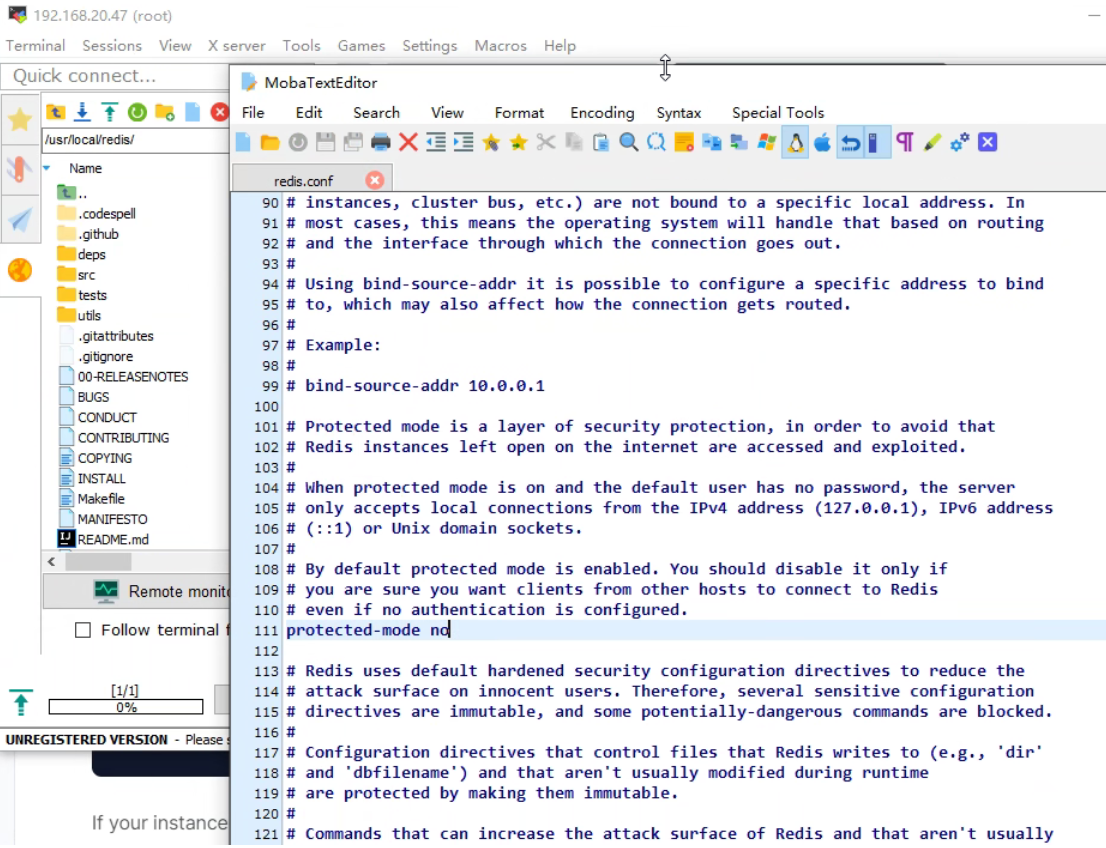The width and height of the screenshot is (1106, 848).
Task: Click the green highlighter marker icon
Action: point(932,143)
